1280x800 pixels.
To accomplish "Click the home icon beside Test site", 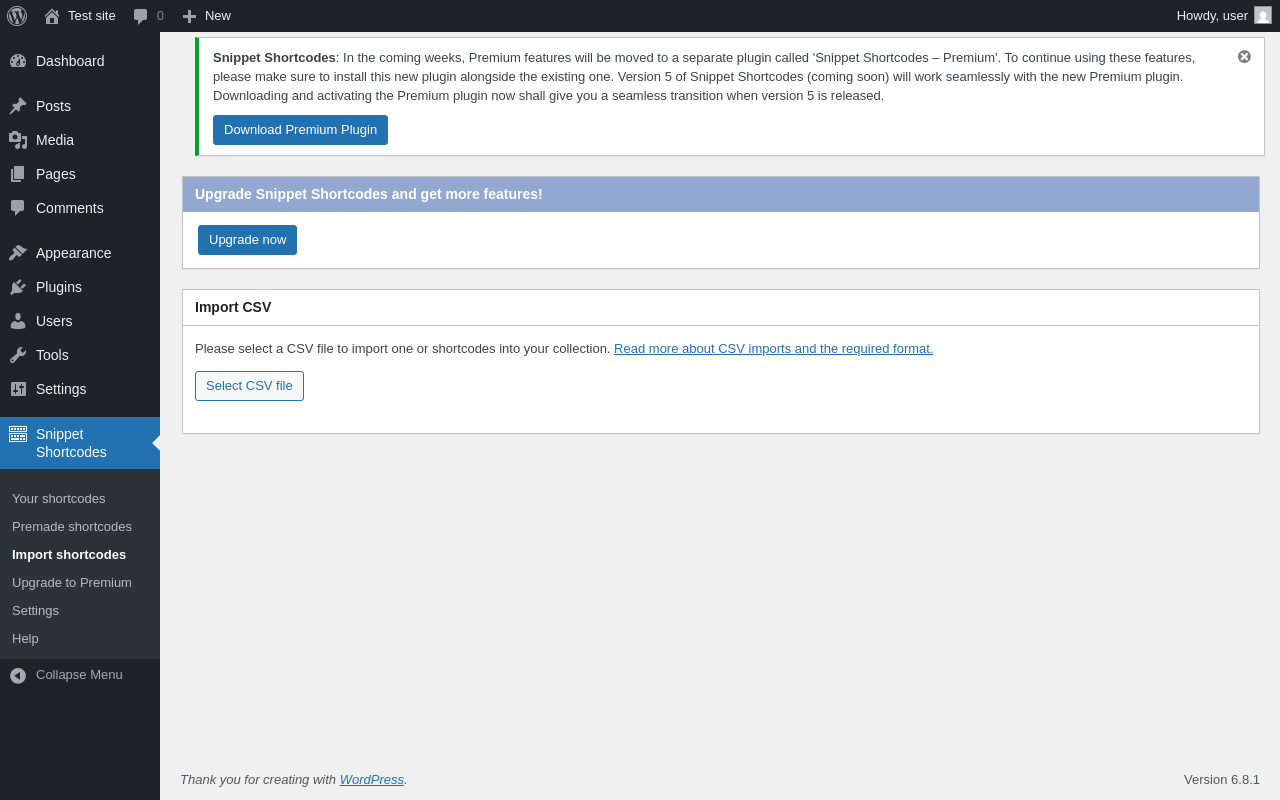I will pos(52,16).
